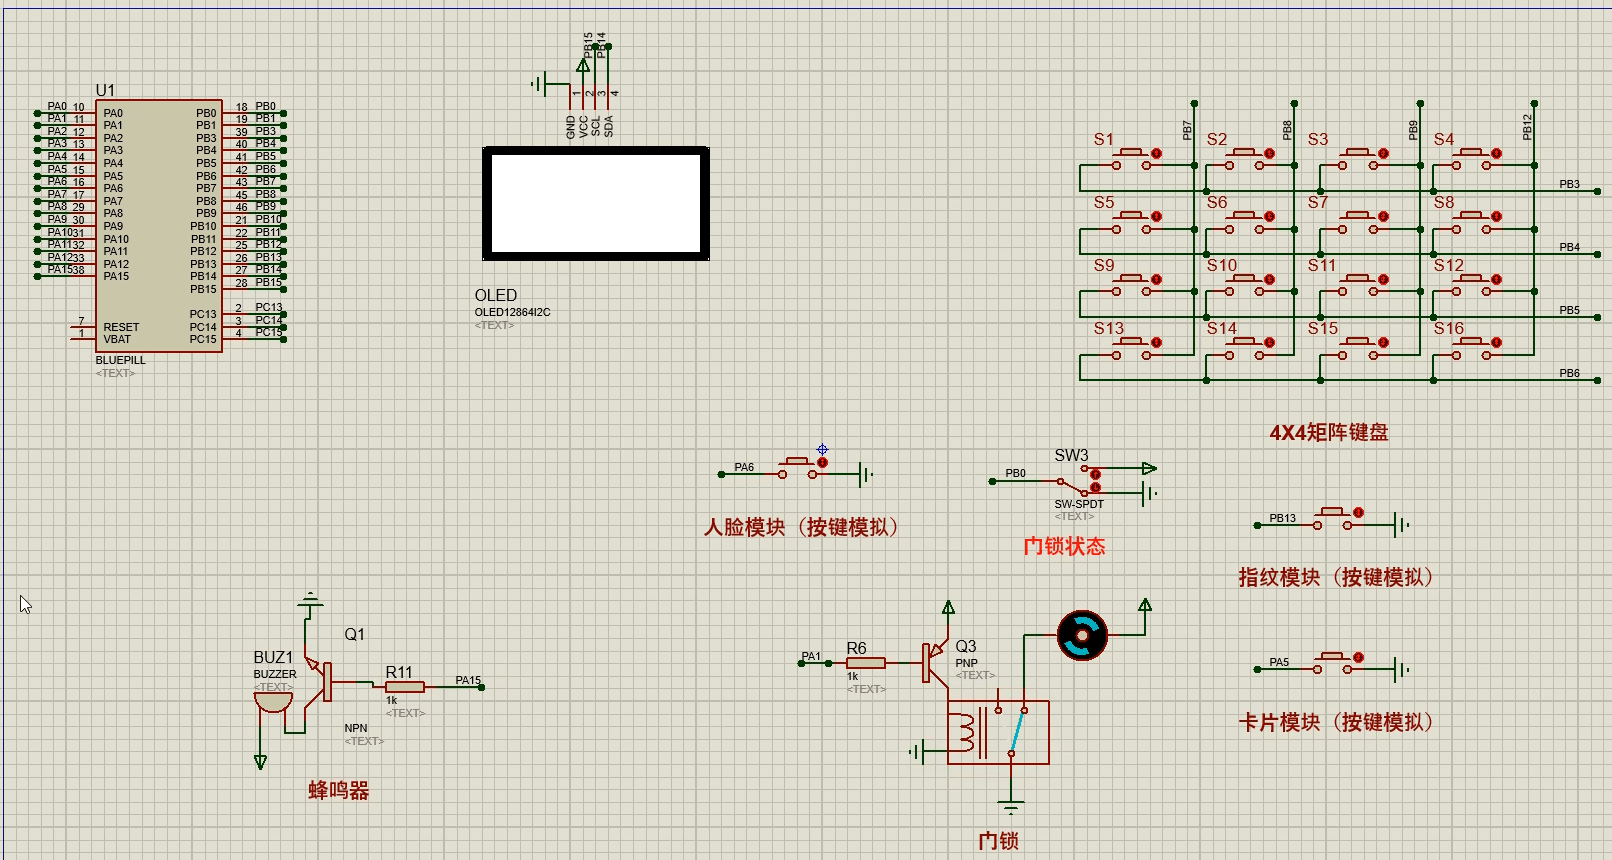This screenshot has width=1612, height=860.
Task: Click the PB3 row terminal on keypad
Action: [x=1596, y=191]
